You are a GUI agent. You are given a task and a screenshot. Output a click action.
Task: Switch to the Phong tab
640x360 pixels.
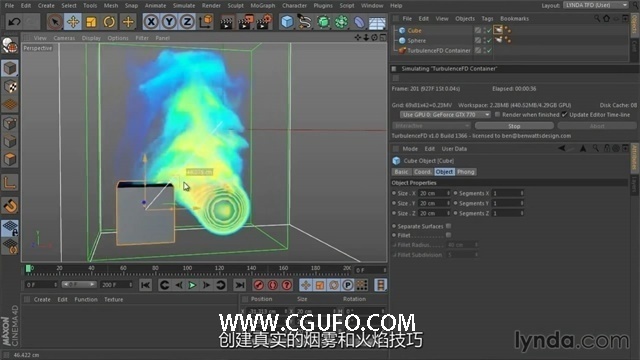pos(466,172)
